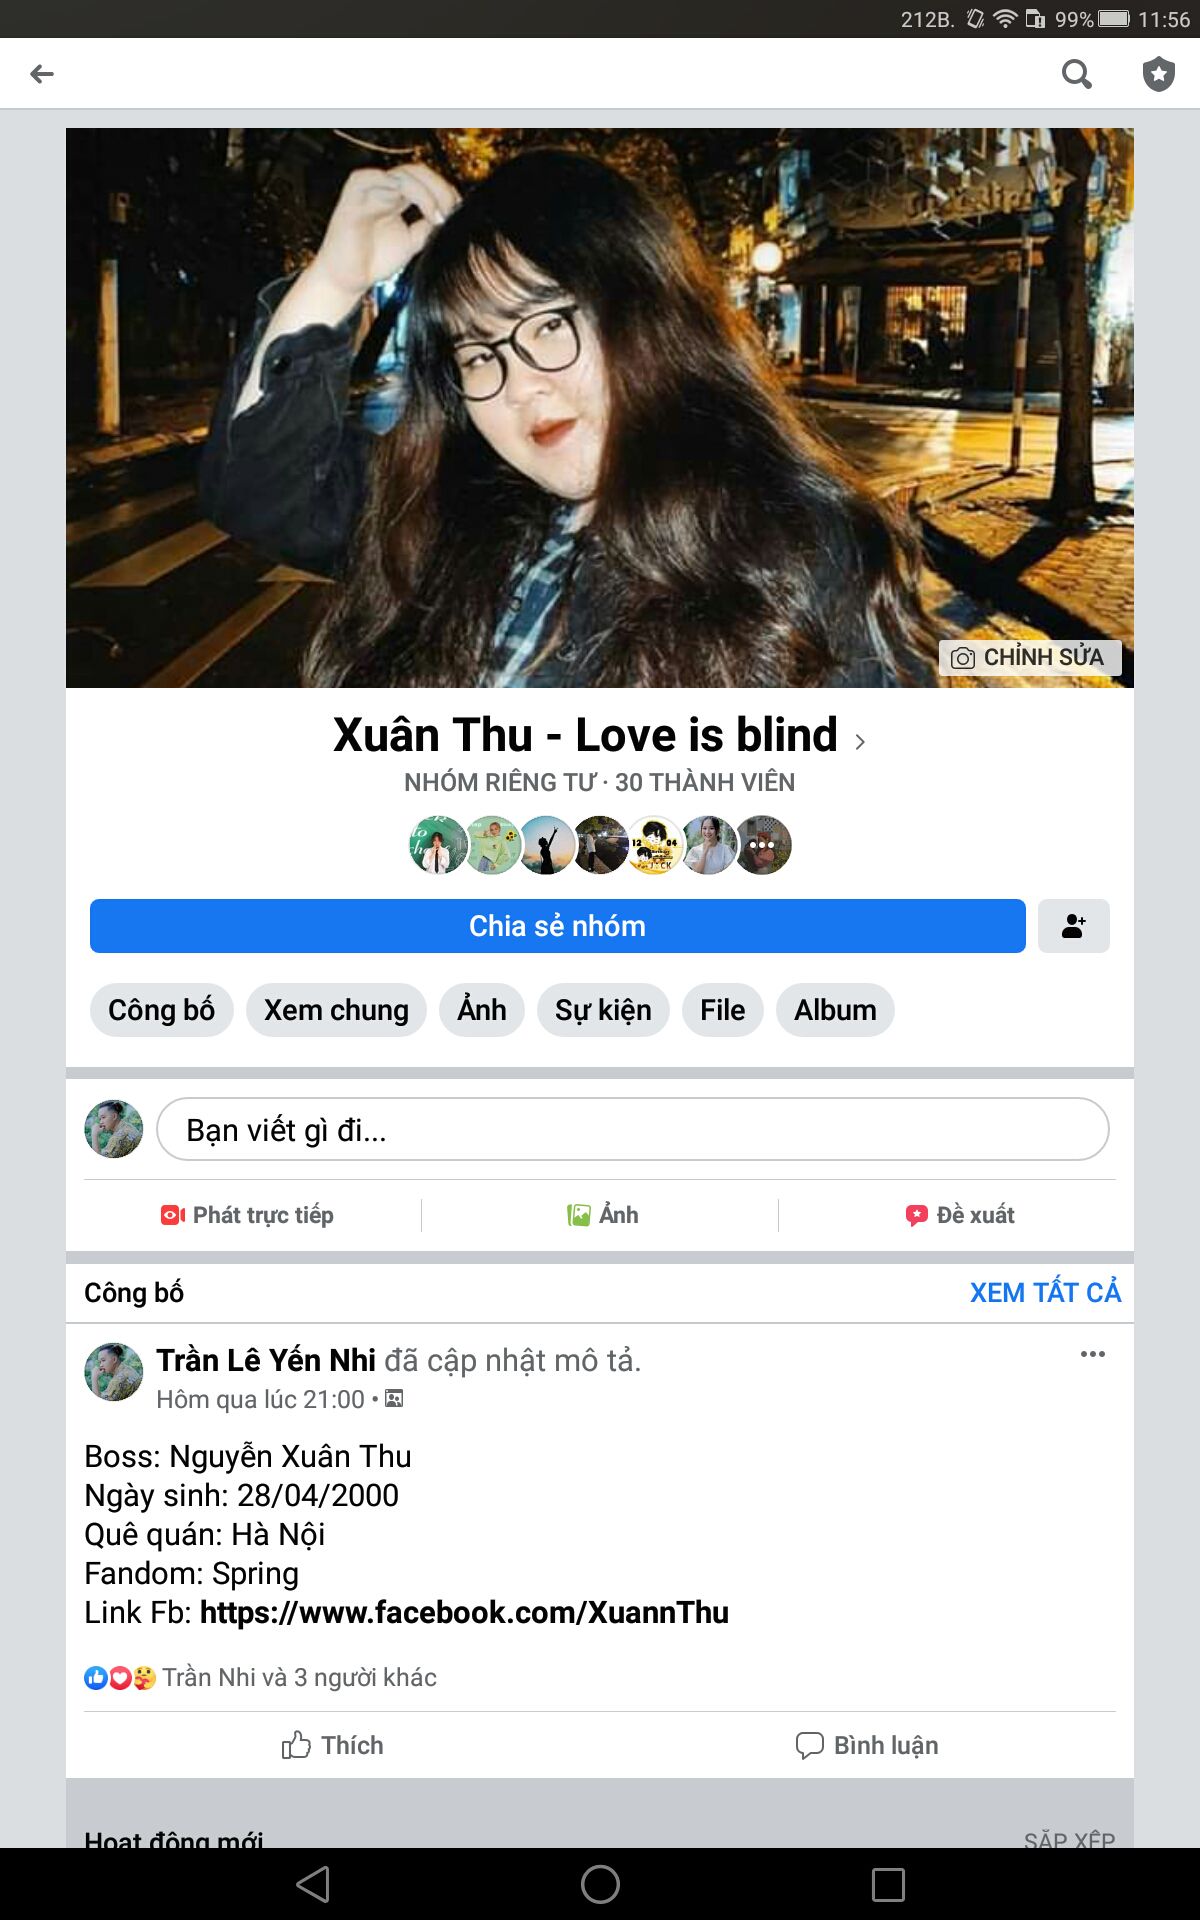This screenshot has width=1200, height=1920.
Task: Open XEM TẤT CẢ announcements link
Action: pyautogui.click(x=1045, y=1292)
